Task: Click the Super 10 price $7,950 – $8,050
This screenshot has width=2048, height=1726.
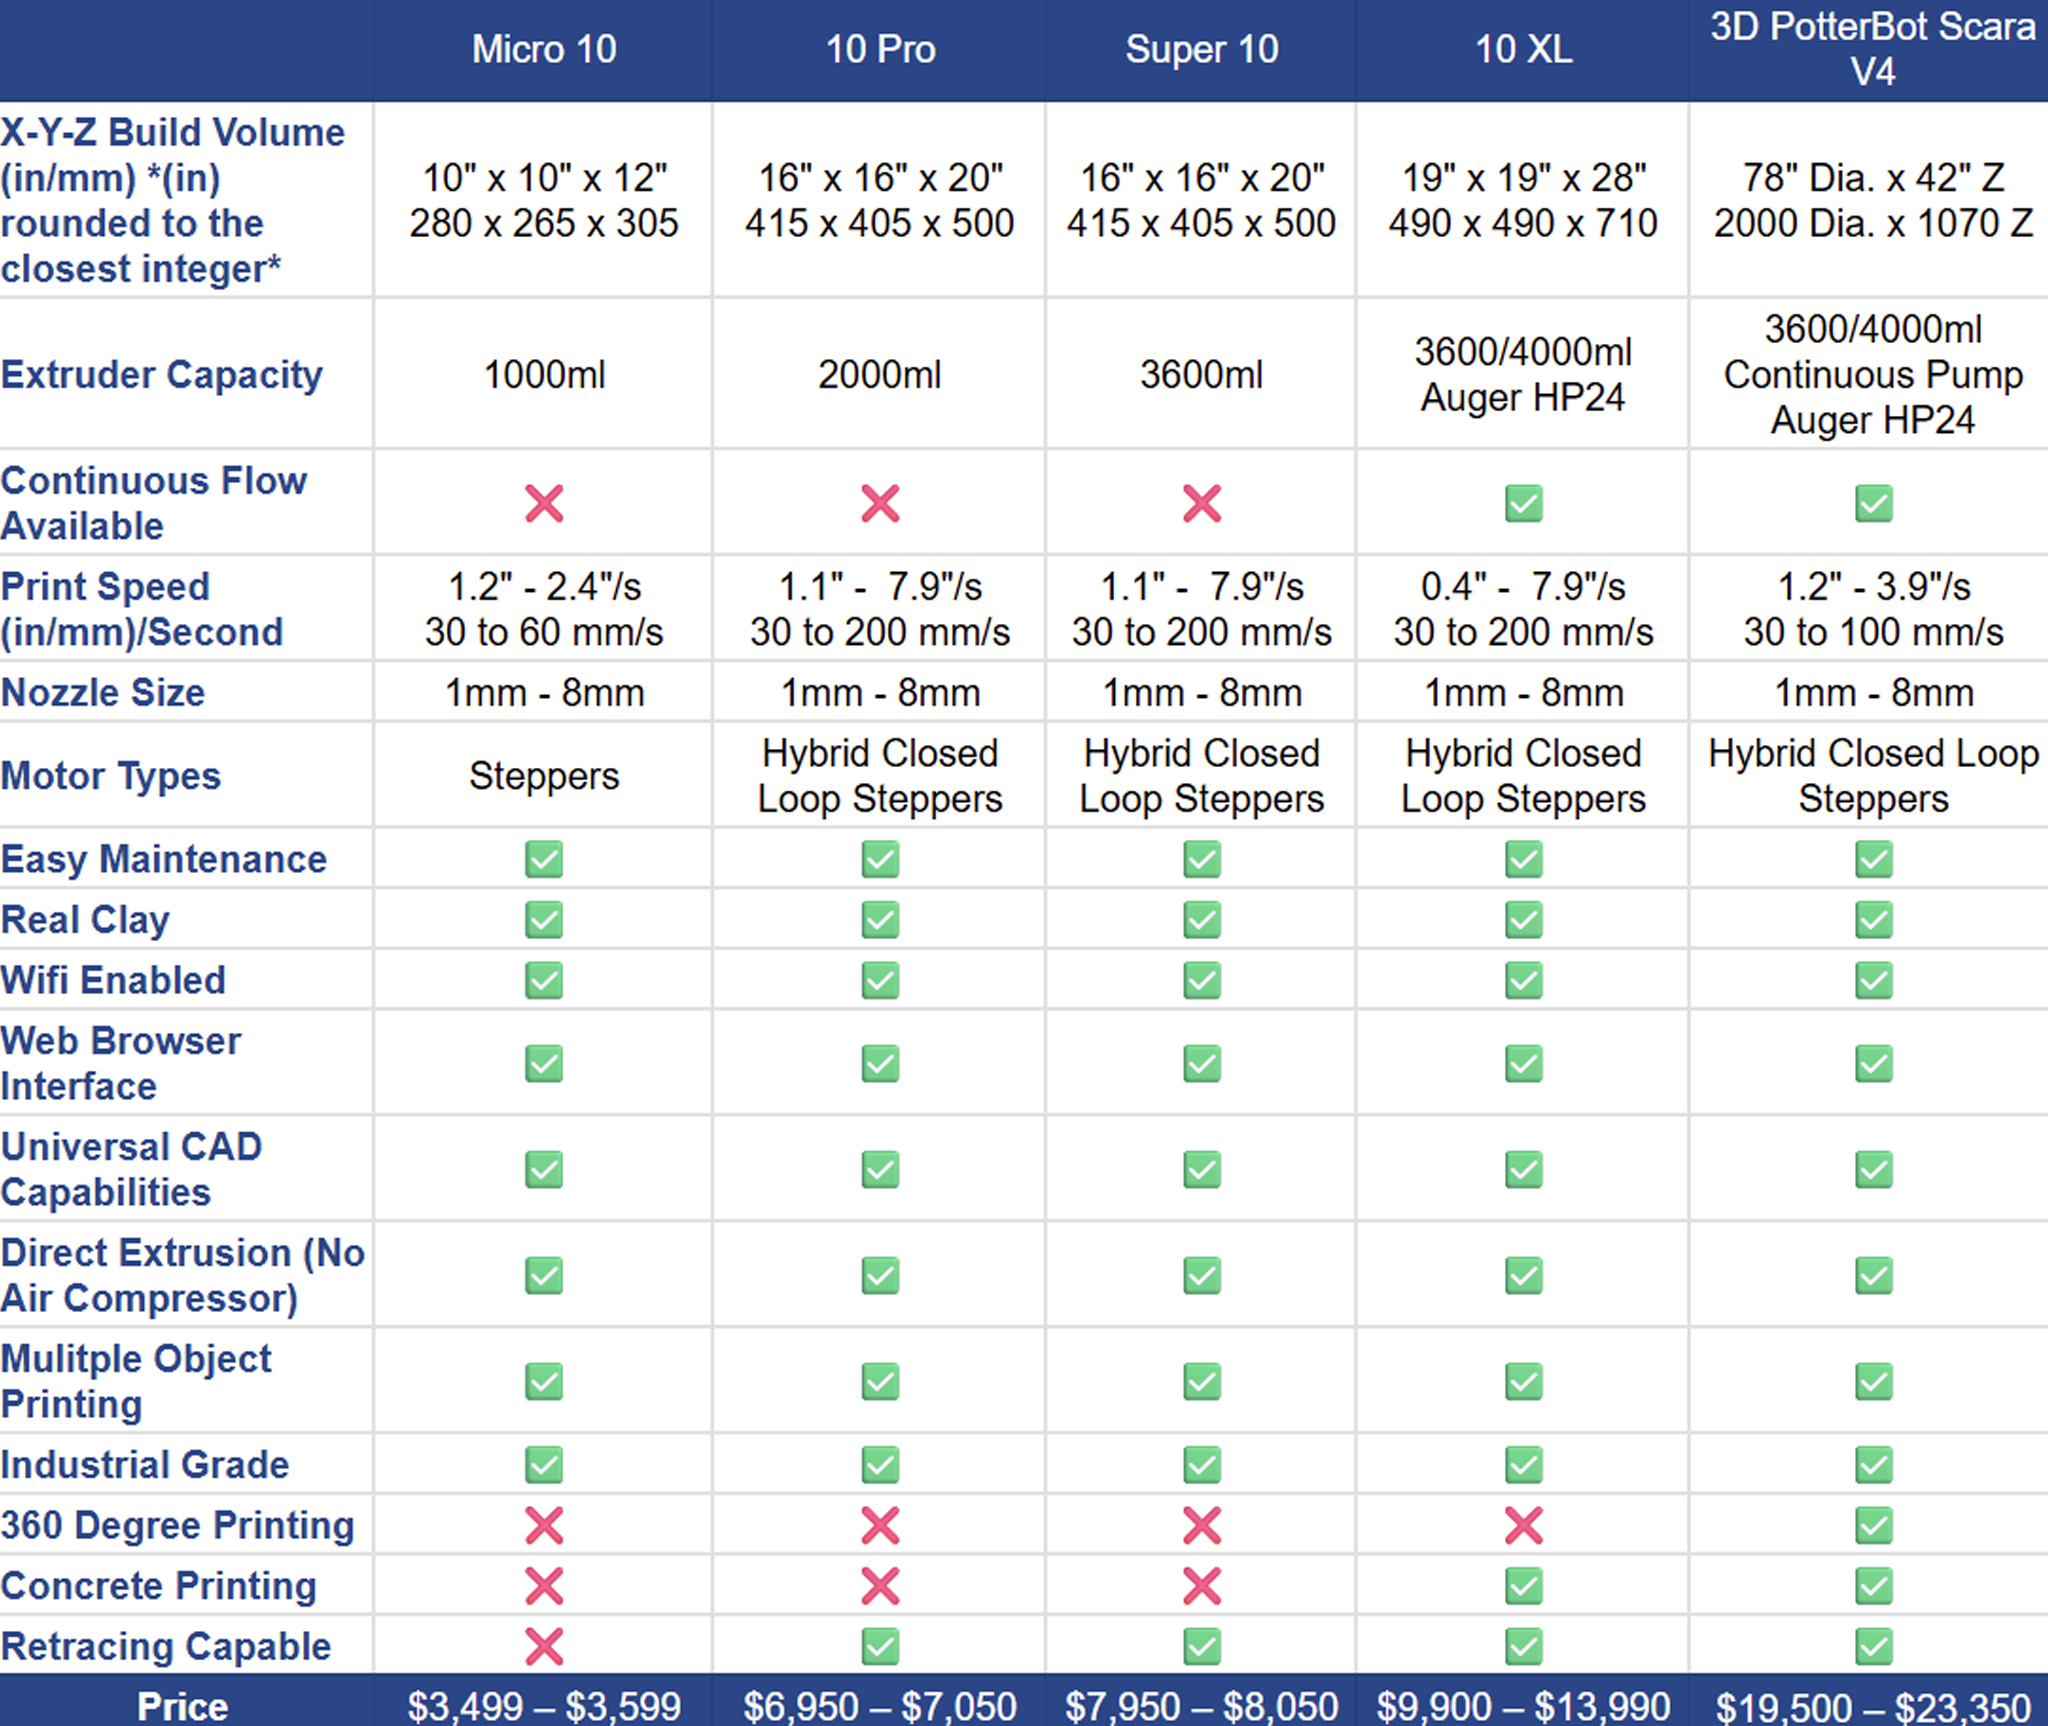Action: tap(1202, 1706)
